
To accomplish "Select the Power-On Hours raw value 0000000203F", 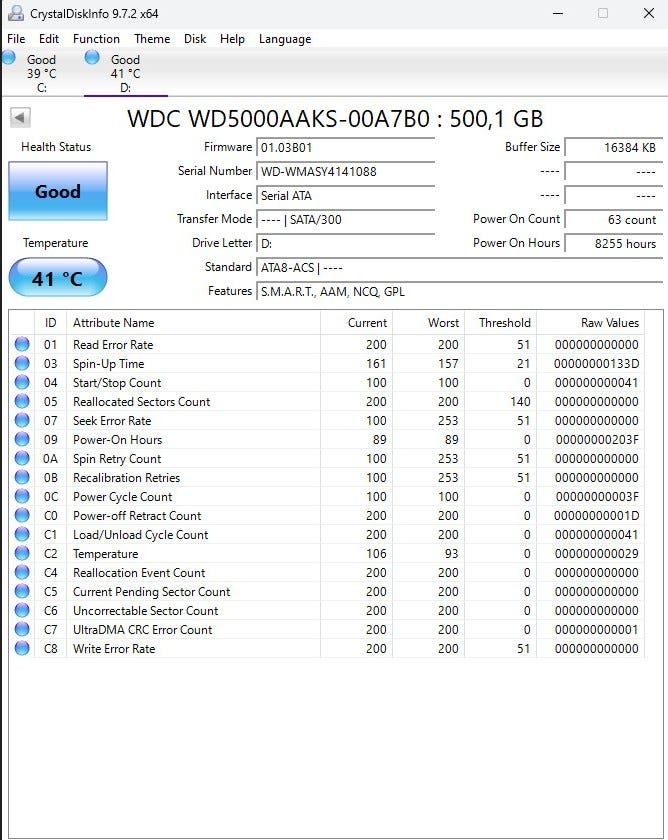I will pos(597,440).
